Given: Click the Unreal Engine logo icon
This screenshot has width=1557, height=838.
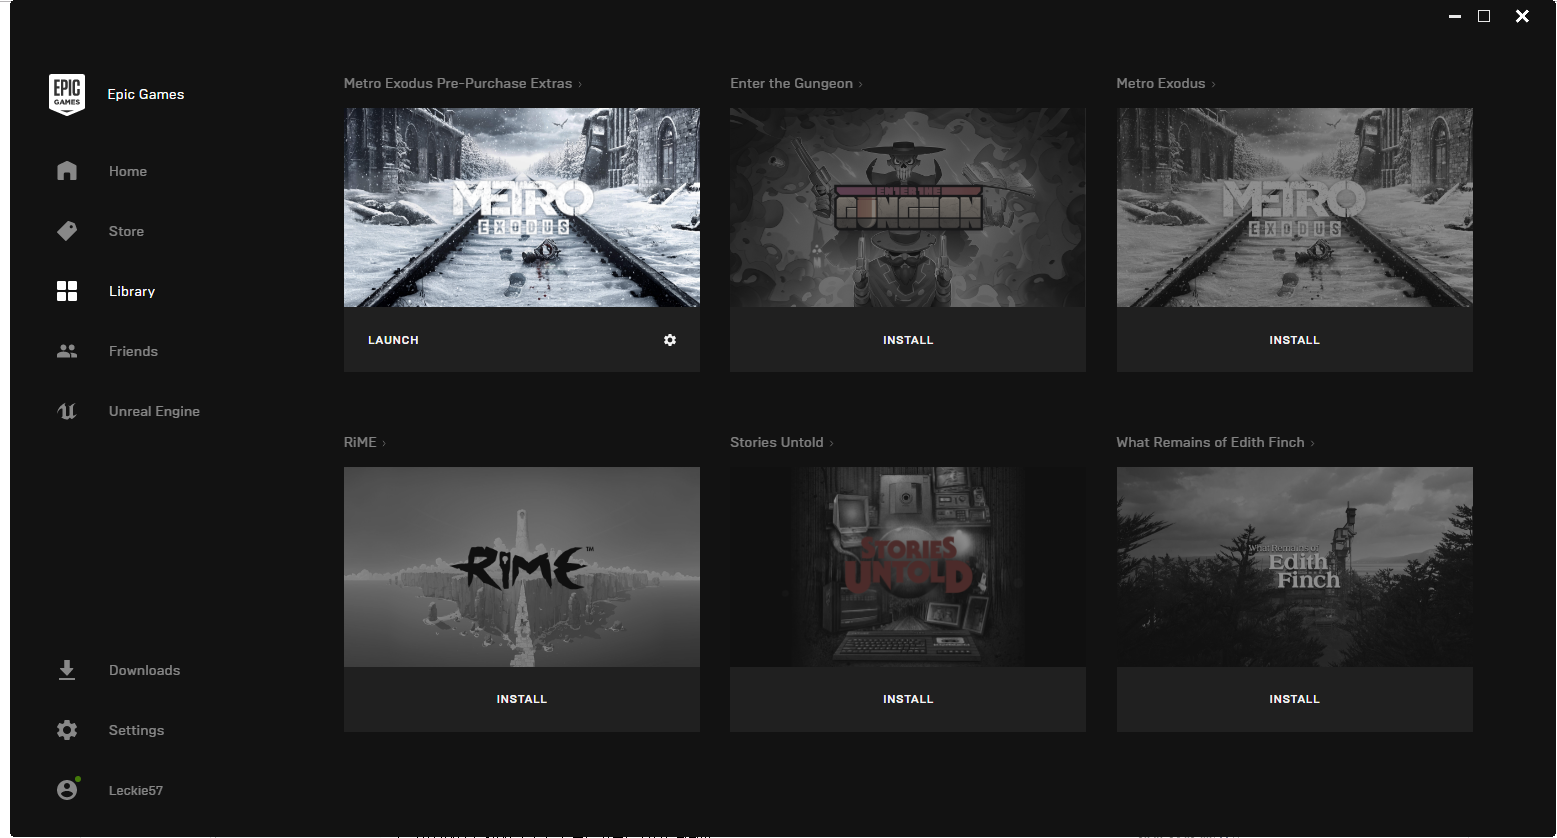Looking at the screenshot, I should tap(67, 411).
